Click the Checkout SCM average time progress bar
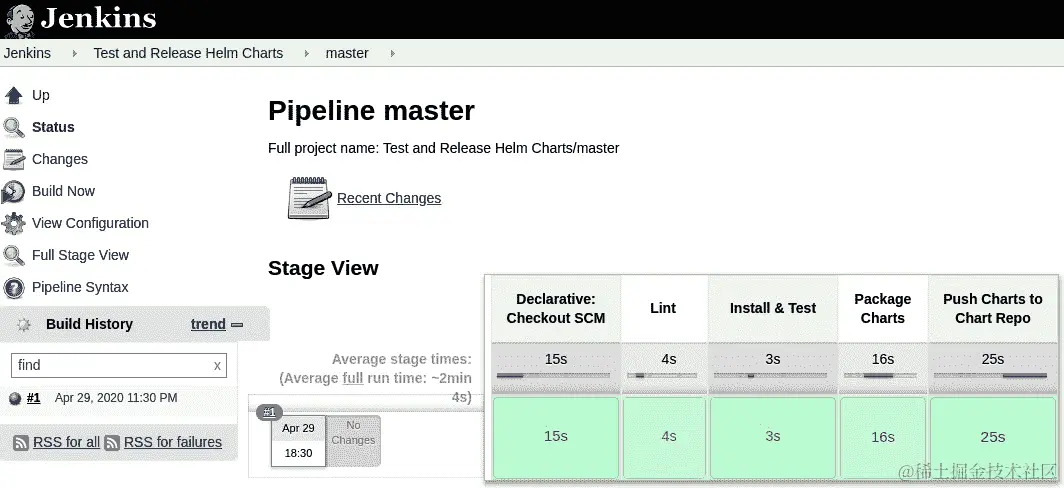 click(553, 375)
